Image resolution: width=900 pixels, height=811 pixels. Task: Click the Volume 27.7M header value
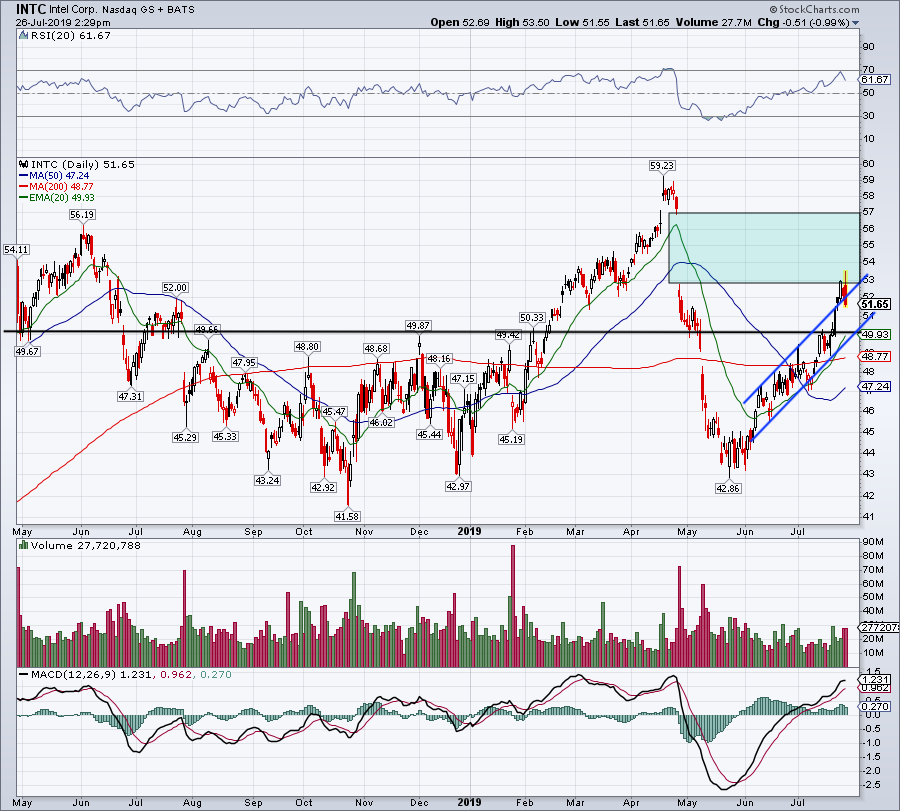click(713, 22)
